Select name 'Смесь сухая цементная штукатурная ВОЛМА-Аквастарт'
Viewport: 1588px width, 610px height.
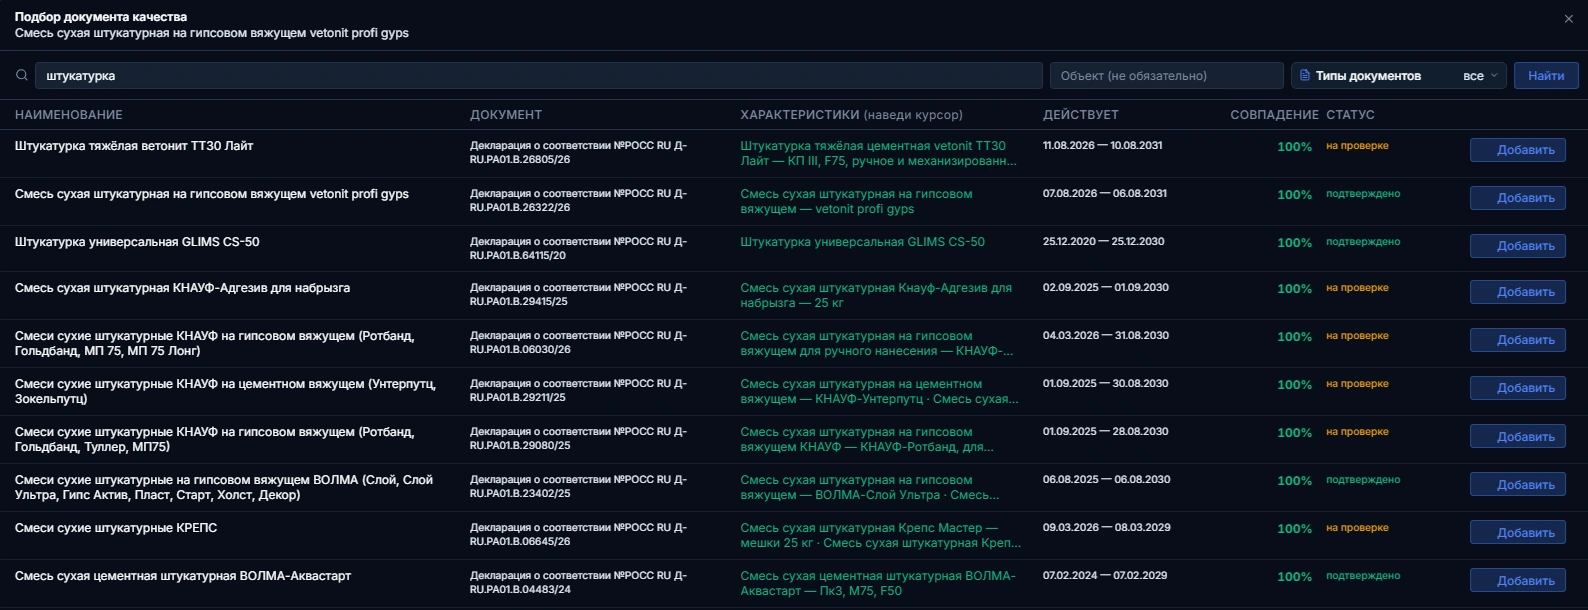point(183,576)
